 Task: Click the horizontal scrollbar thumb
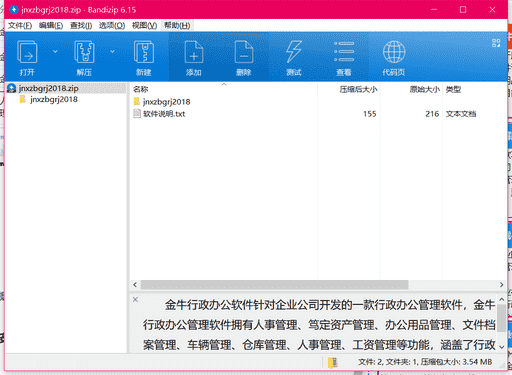pos(274,285)
